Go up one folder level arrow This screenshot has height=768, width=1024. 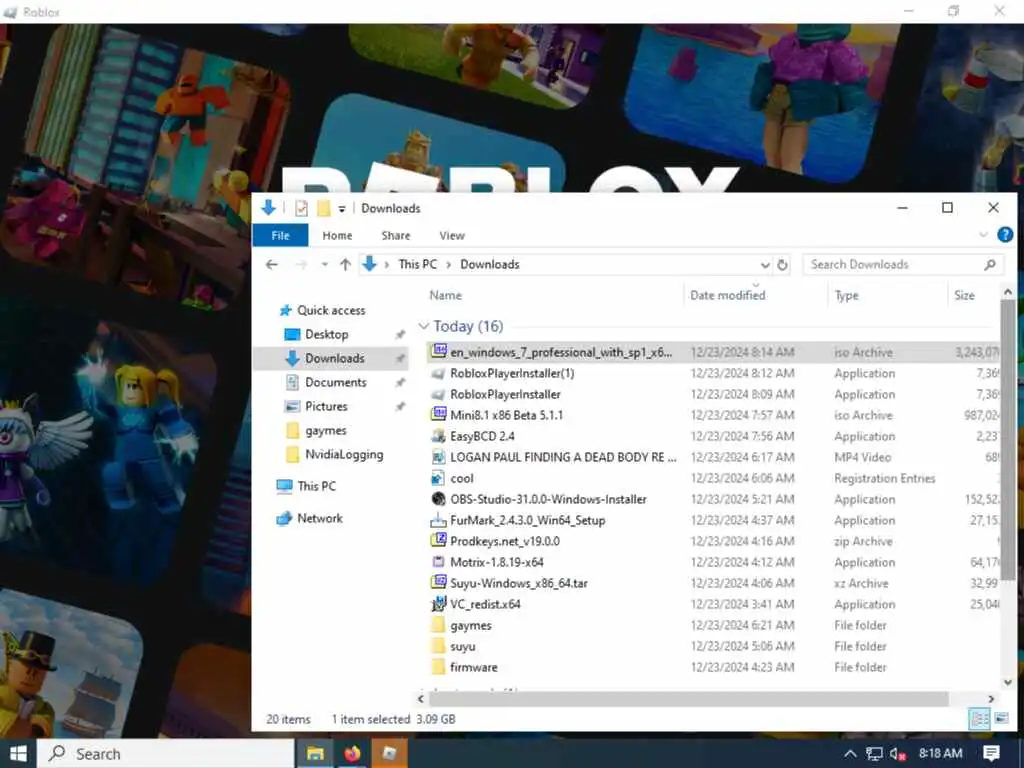click(x=345, y=264)
